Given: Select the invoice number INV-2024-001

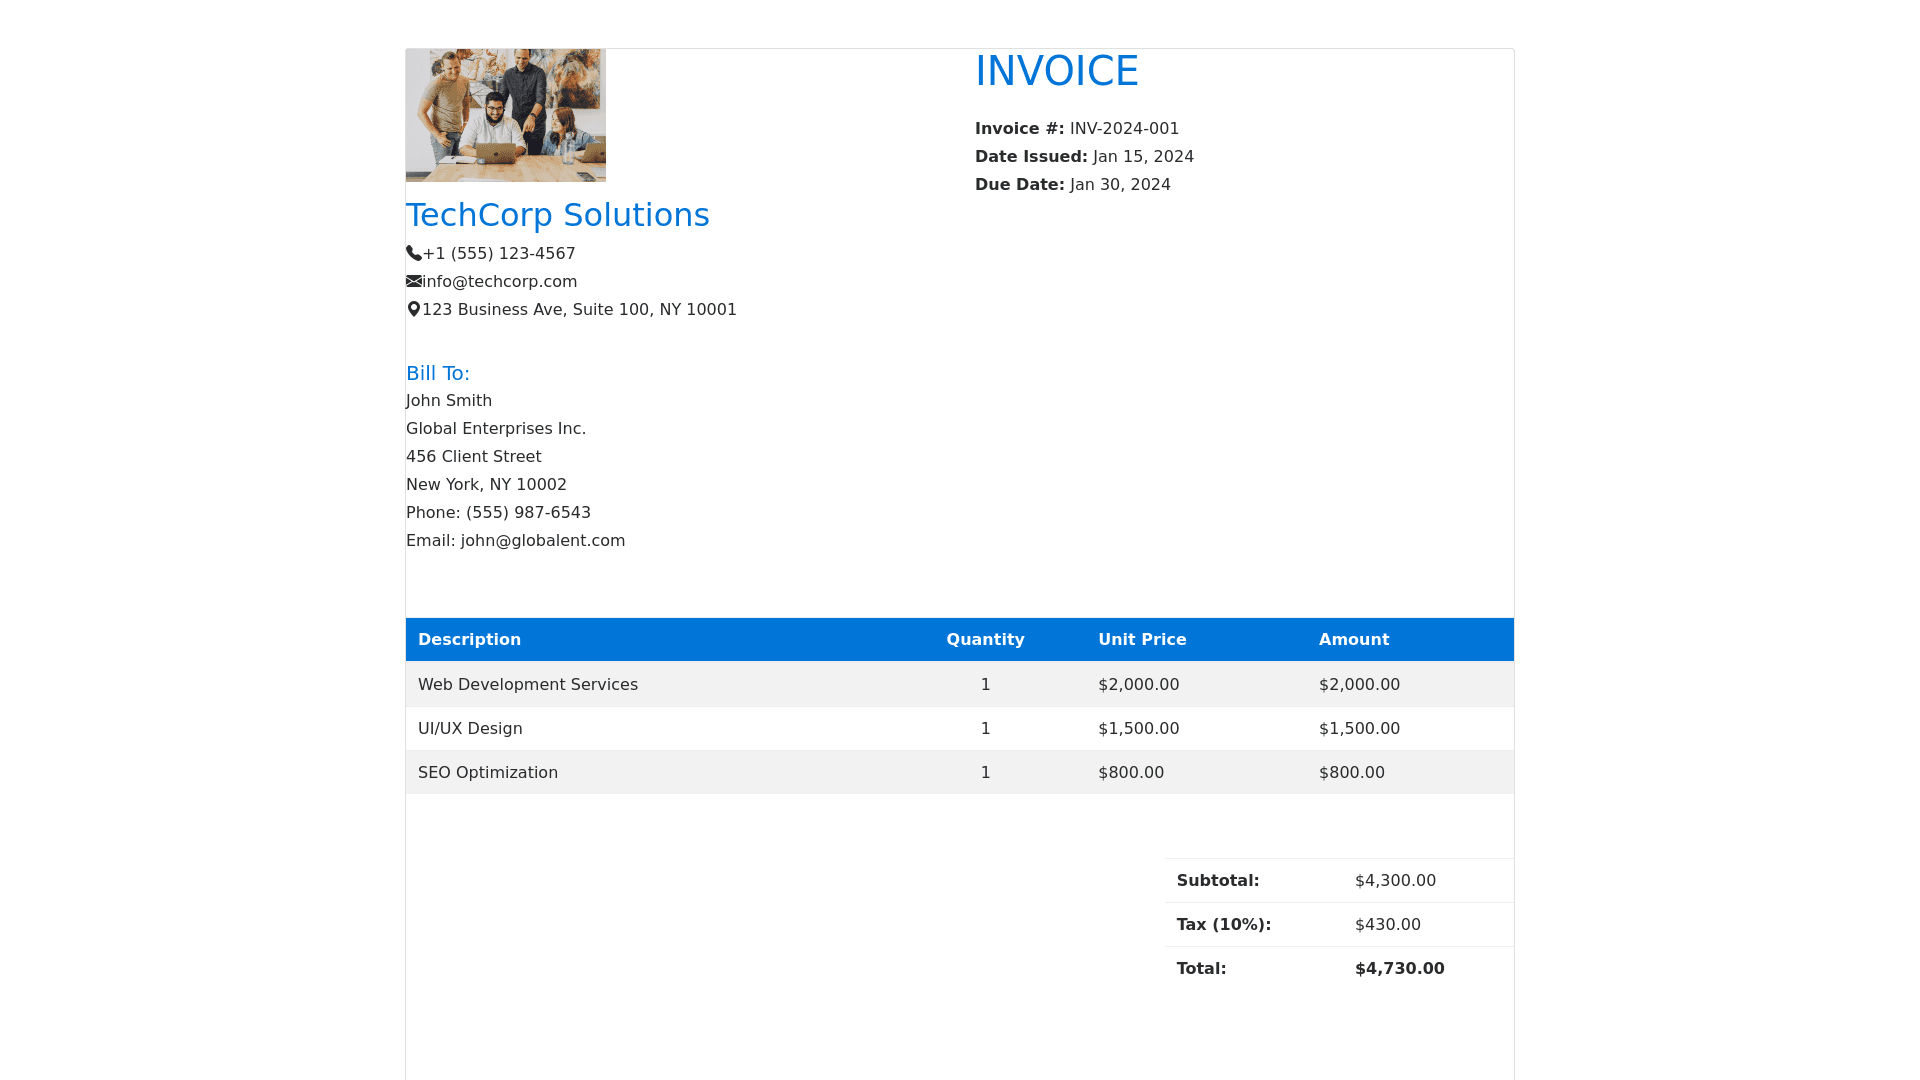Looking at the screenshot, I should [x=1124, y=129].
